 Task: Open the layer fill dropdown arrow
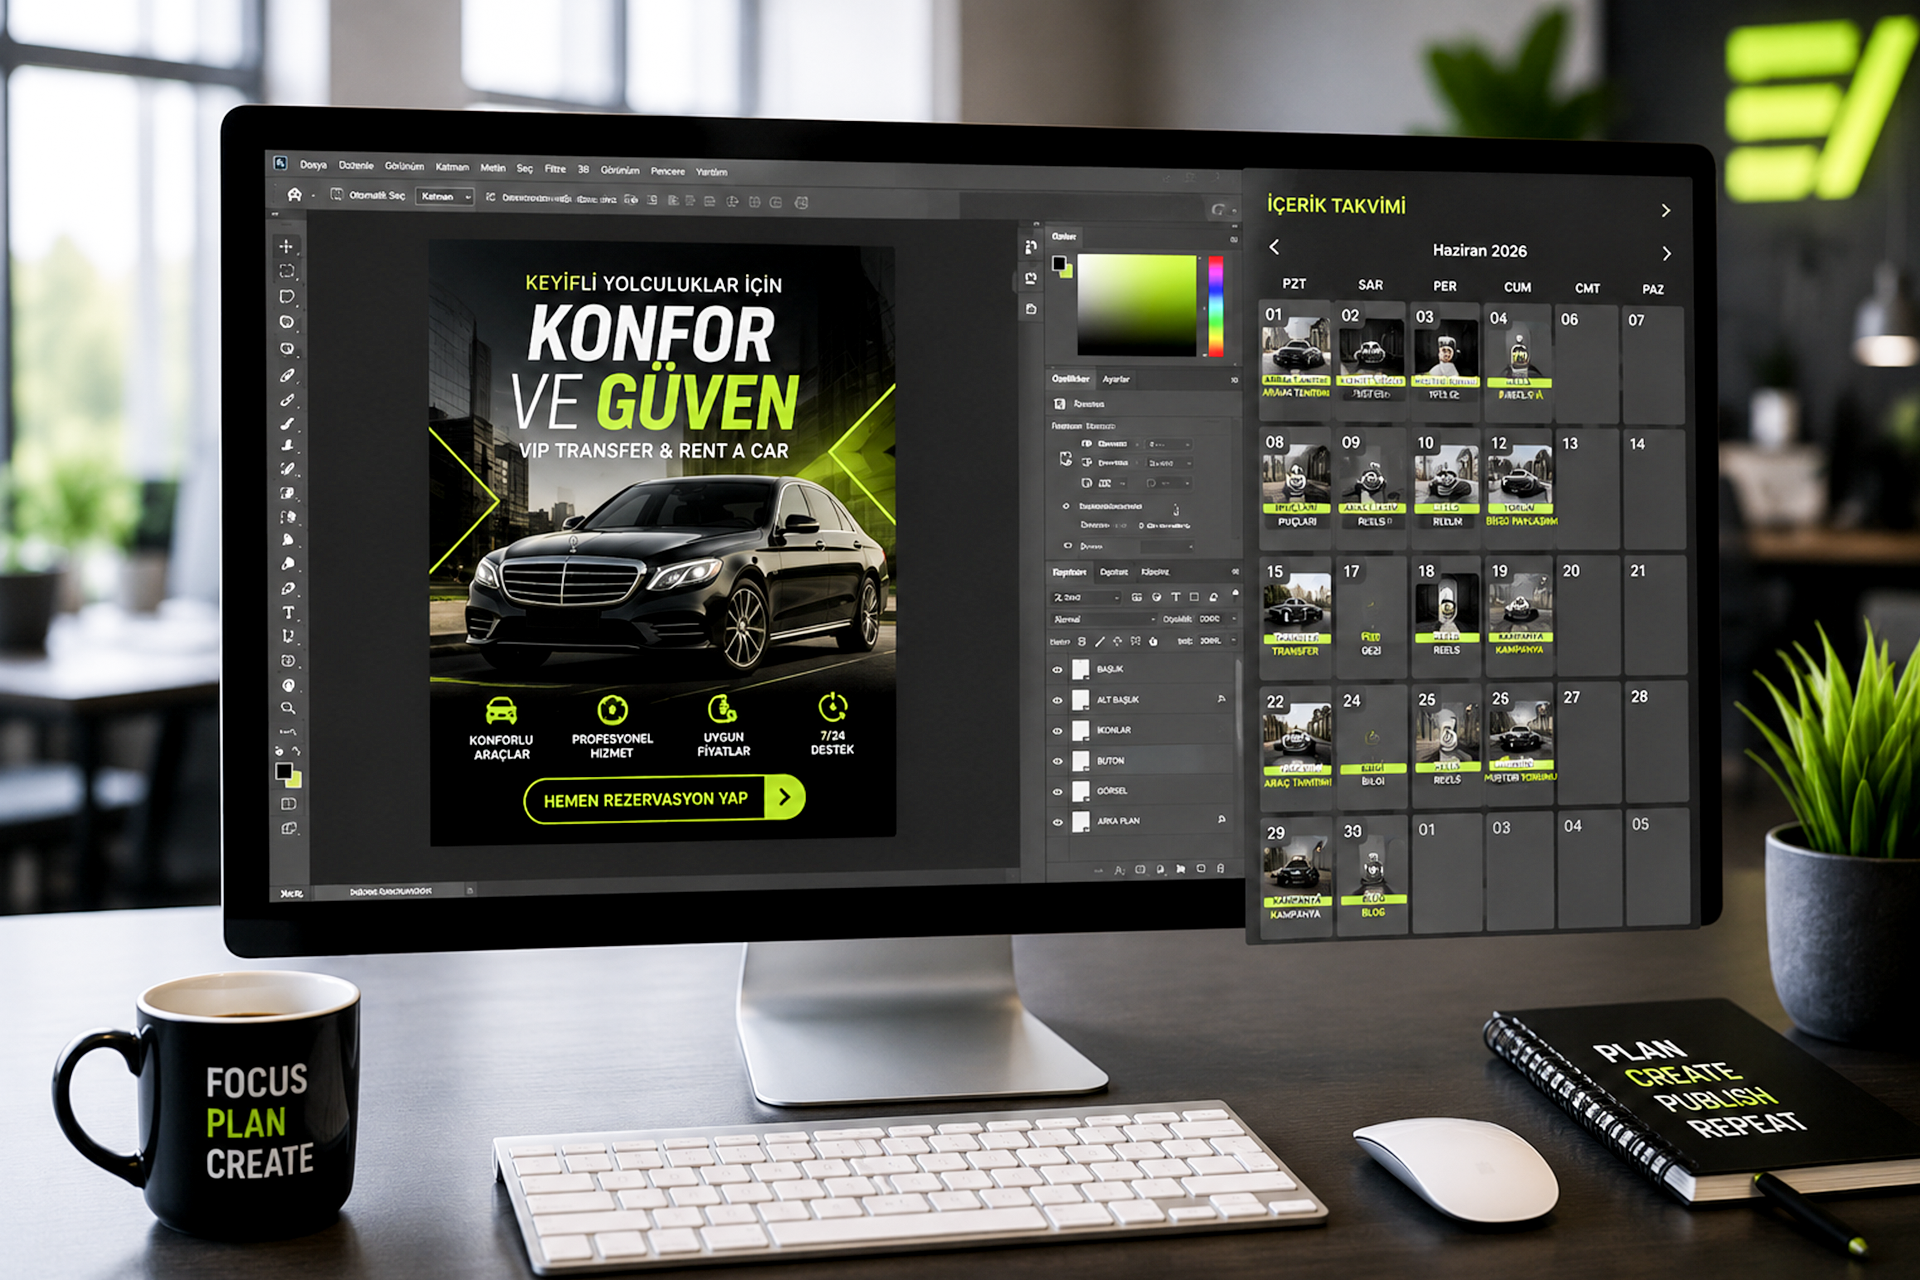pos(1234,641)
